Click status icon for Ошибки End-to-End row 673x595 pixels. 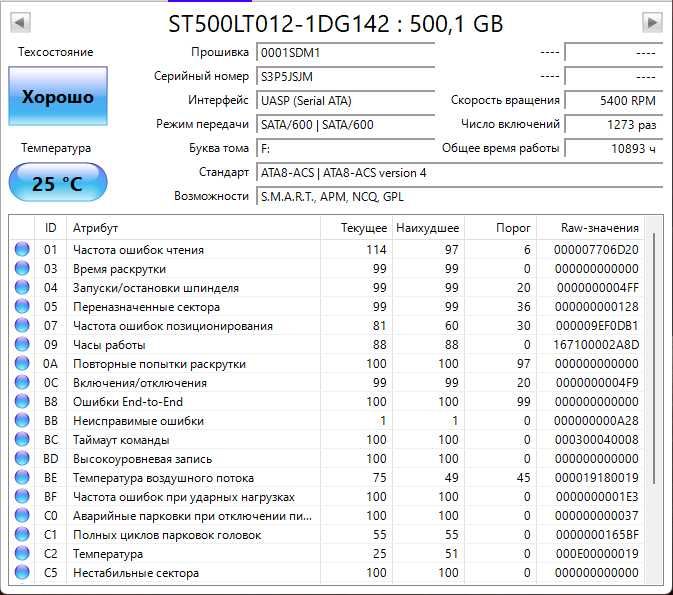pyautogui.click(x=22, y=401)
